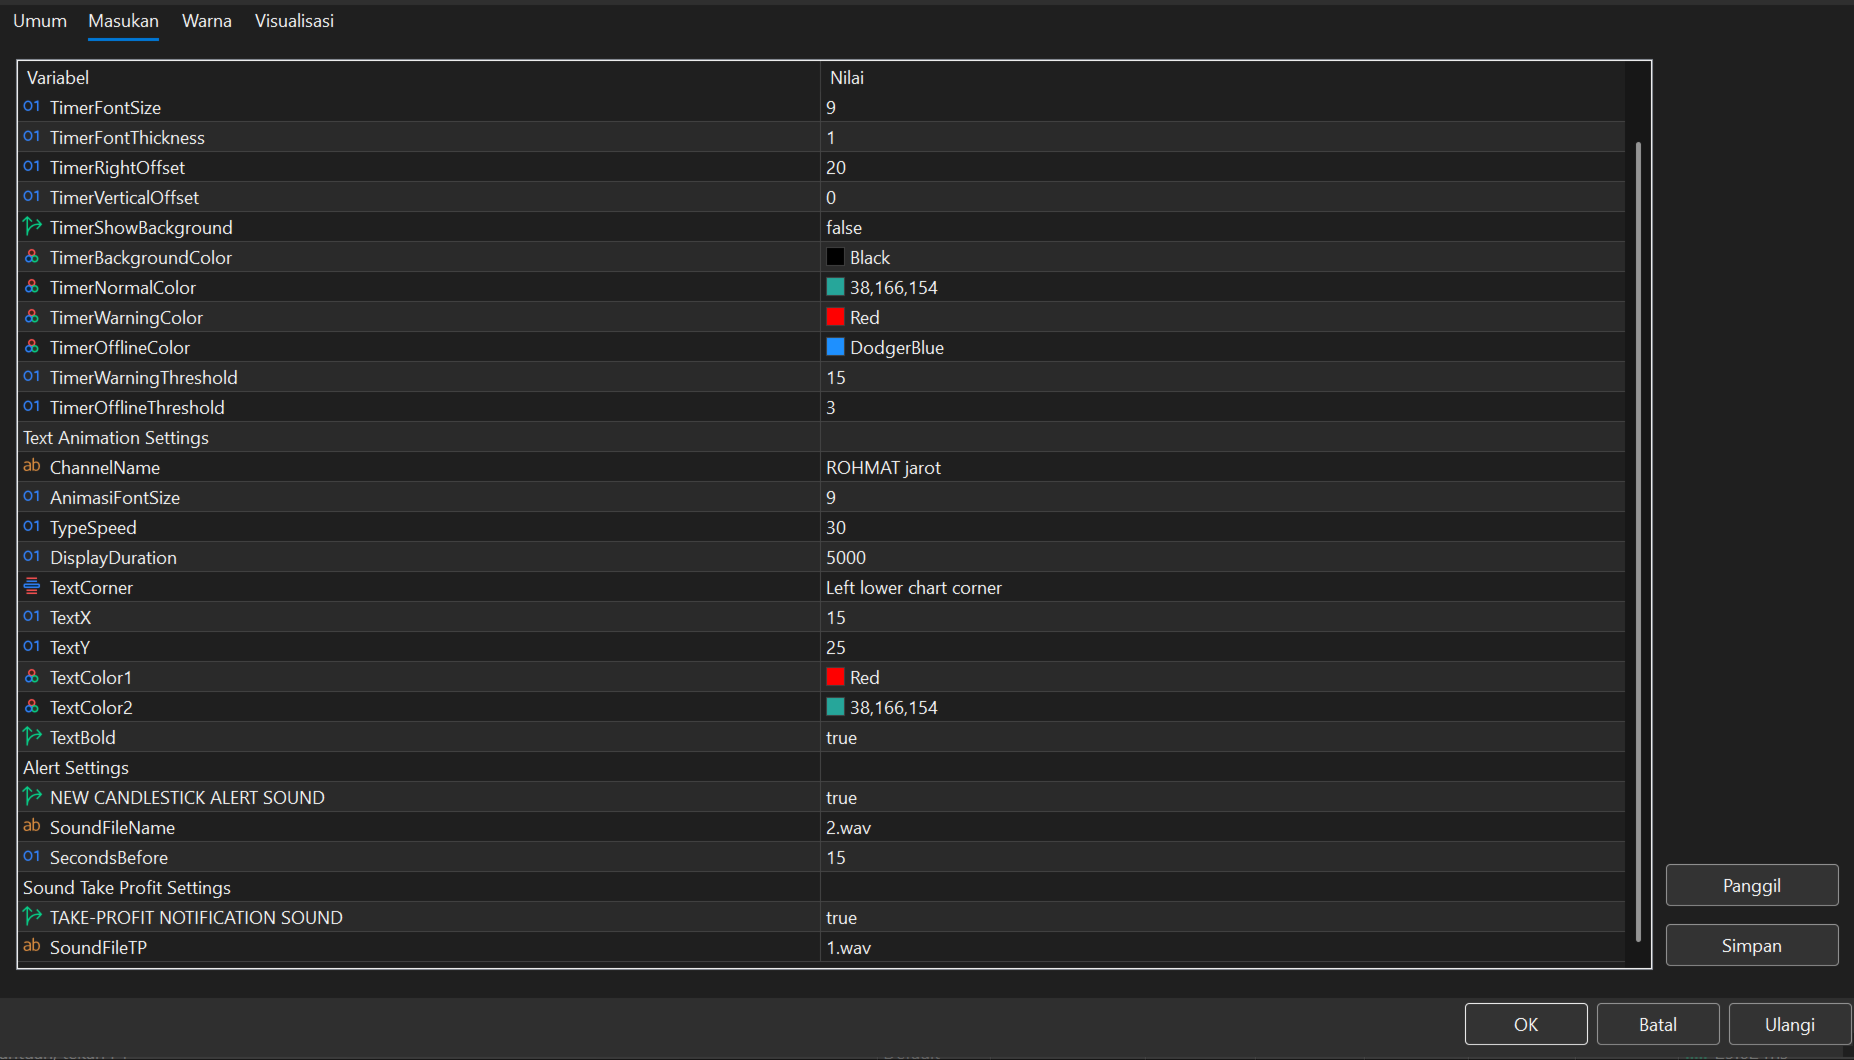
Task: Click the color icon beside TextColor2
Action: [32, 707]
